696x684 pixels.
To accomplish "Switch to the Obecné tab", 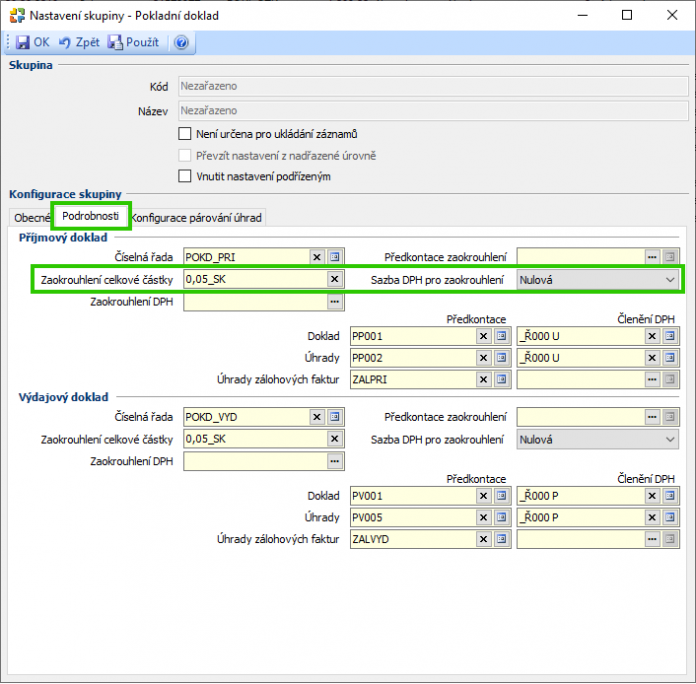I will [32, 218].
